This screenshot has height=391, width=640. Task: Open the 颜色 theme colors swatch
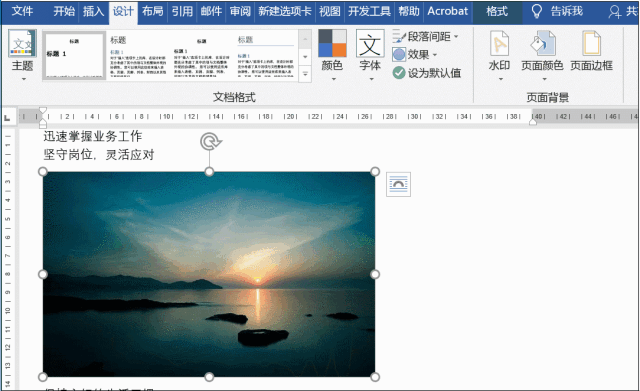[332, 43]
